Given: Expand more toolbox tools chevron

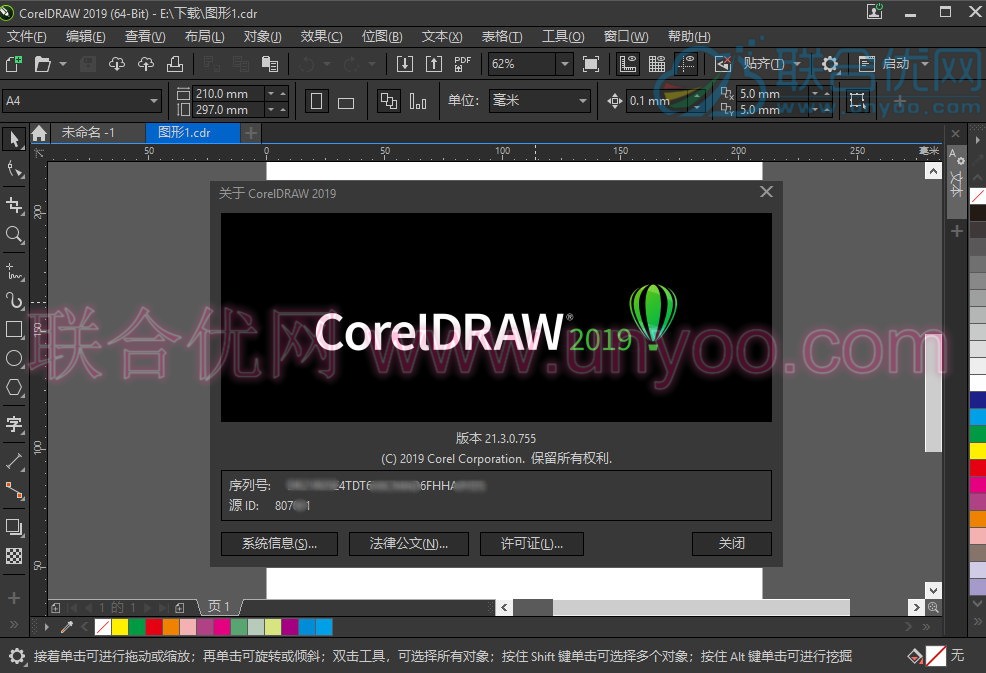Looking at the screenshot, I should tap(14, 625).
